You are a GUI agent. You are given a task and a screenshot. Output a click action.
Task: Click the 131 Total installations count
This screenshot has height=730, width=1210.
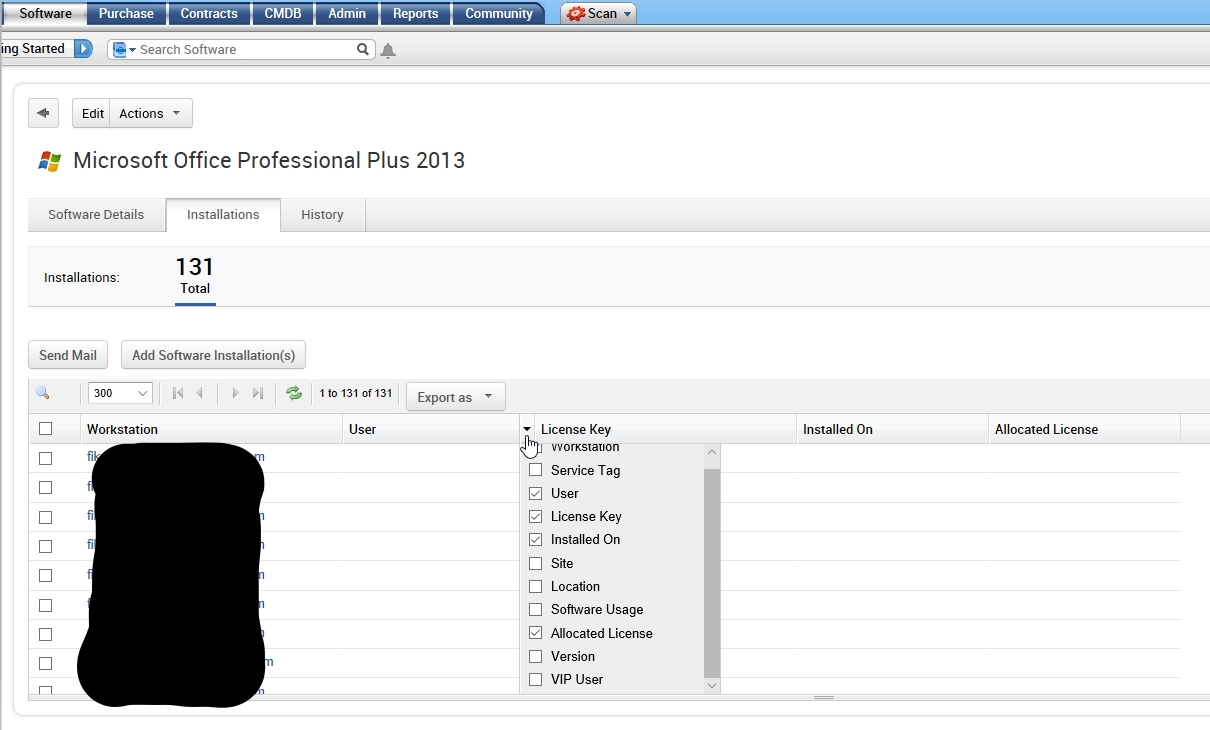pos(195,278)
